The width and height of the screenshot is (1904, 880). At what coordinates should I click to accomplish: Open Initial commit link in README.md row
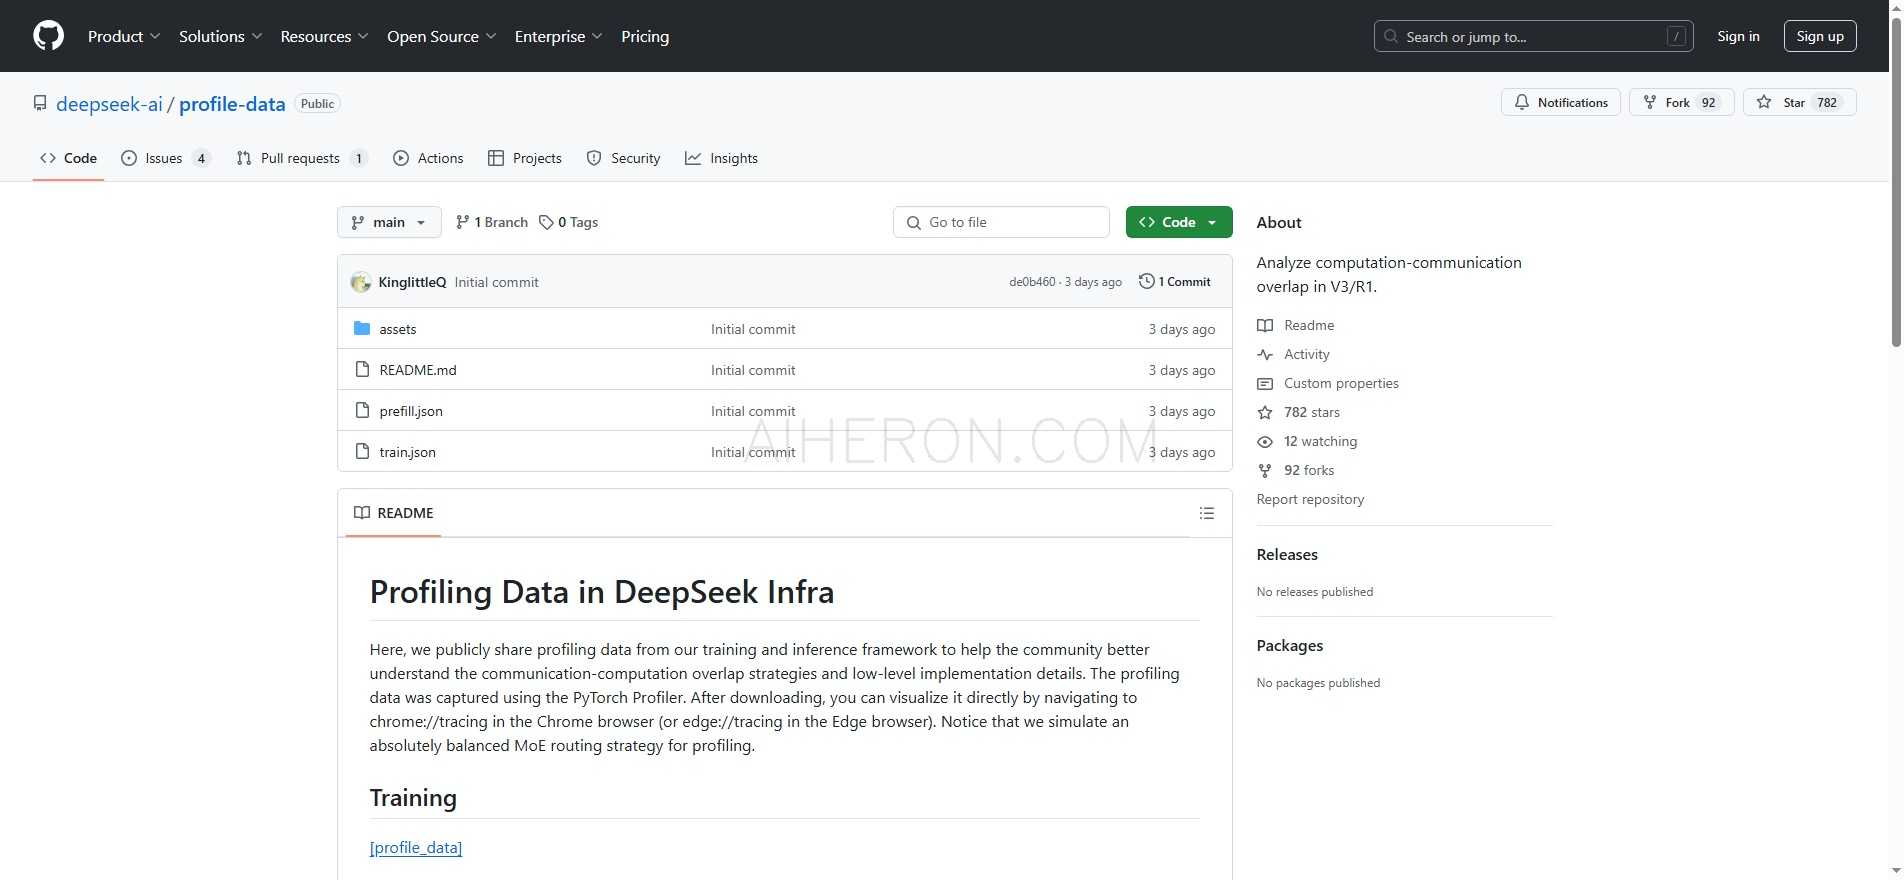tap(753, 370)
